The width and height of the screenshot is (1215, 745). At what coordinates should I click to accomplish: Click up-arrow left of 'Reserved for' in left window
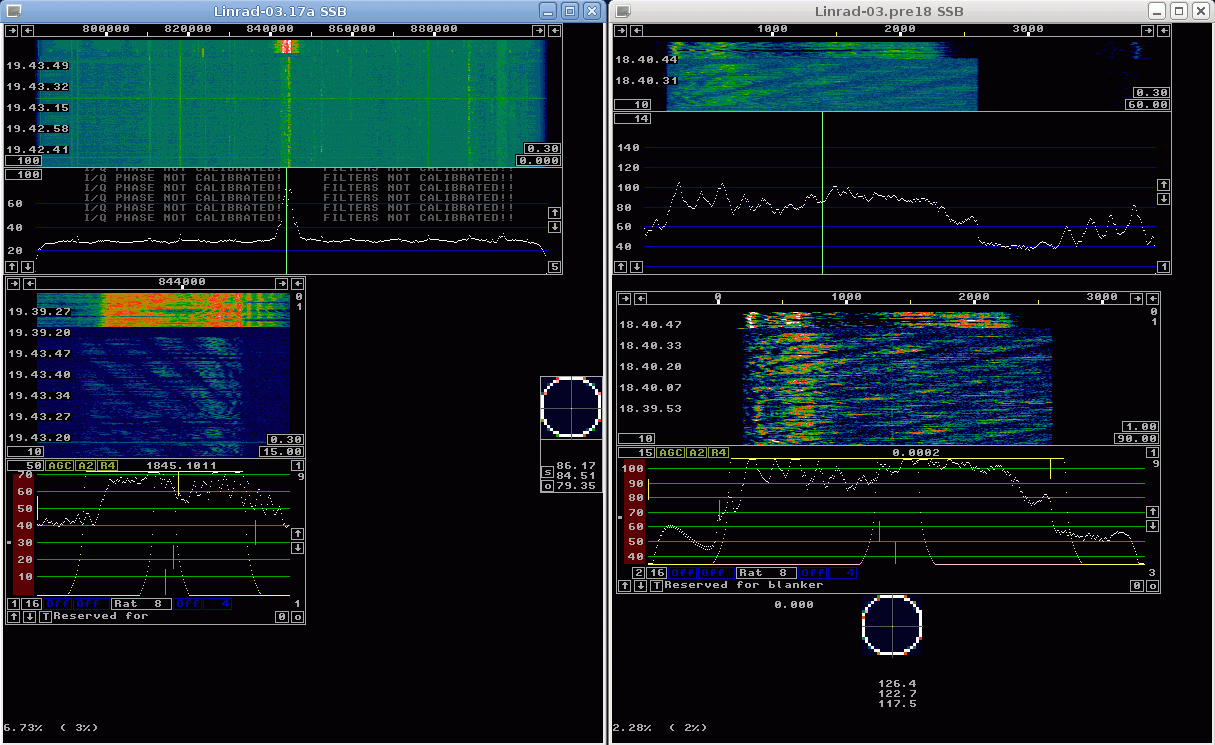[13, 616]
